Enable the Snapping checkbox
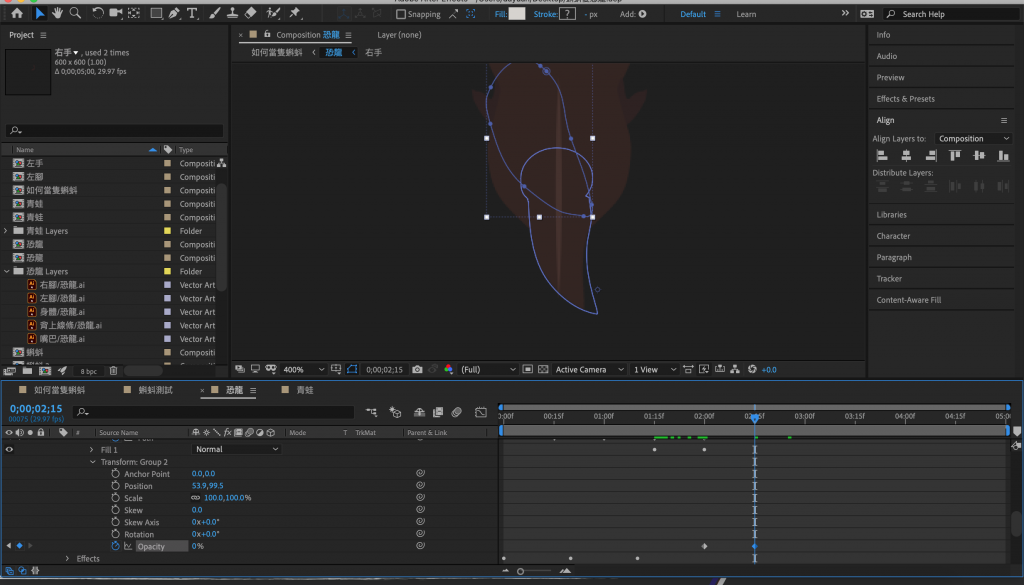This screenshot has height=585, width=1024. point(401,14)
